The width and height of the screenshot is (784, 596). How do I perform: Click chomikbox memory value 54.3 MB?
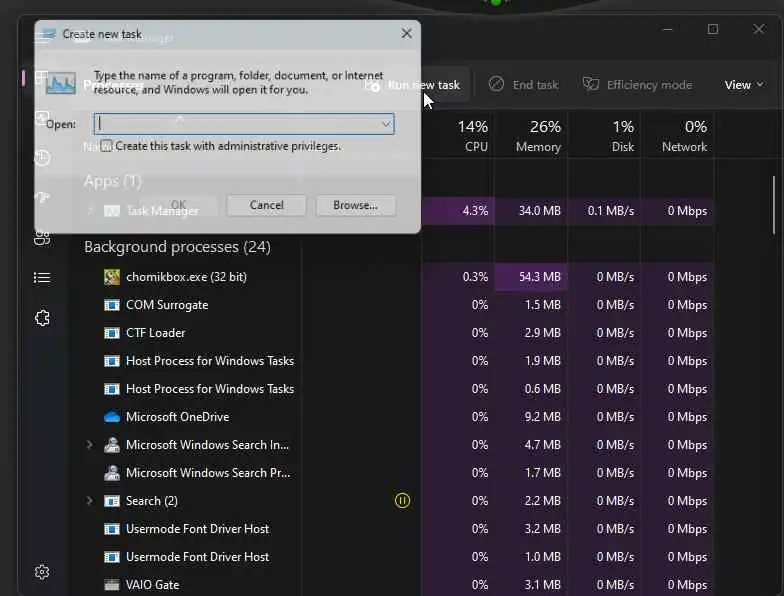click(540, 277)
